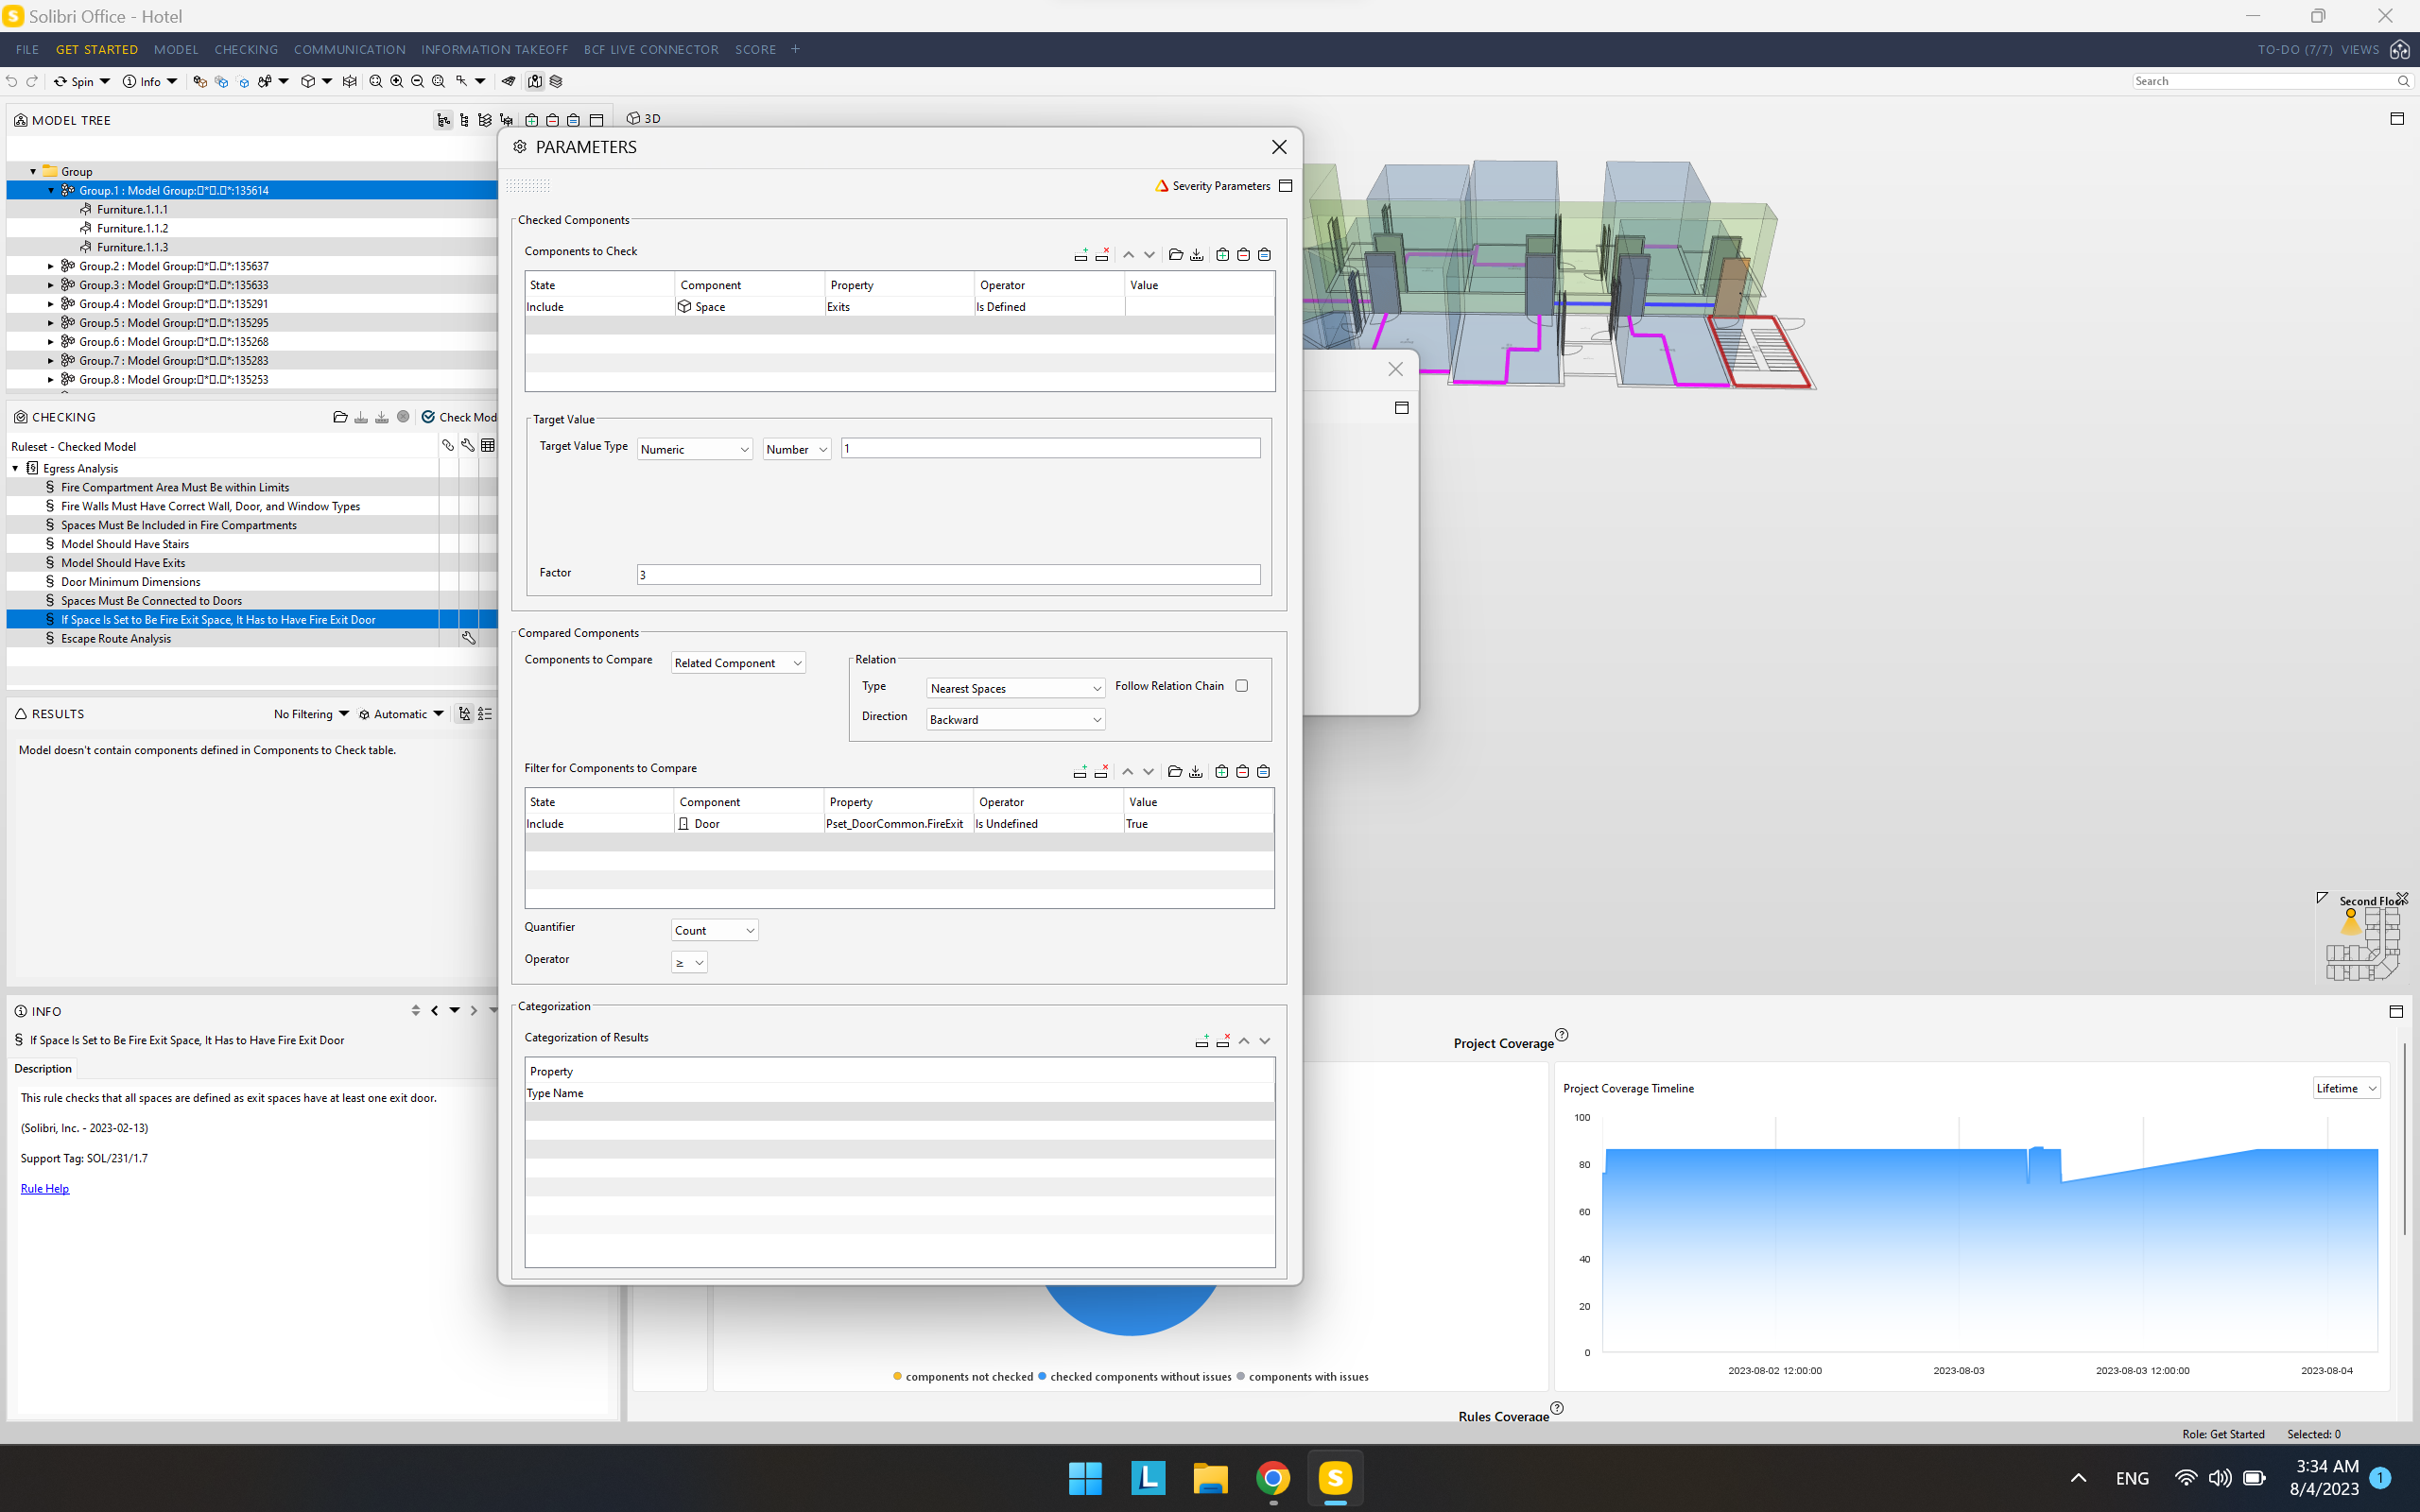
Task: Click the table report icon in Checking header
Action: [x=488, y=446]
